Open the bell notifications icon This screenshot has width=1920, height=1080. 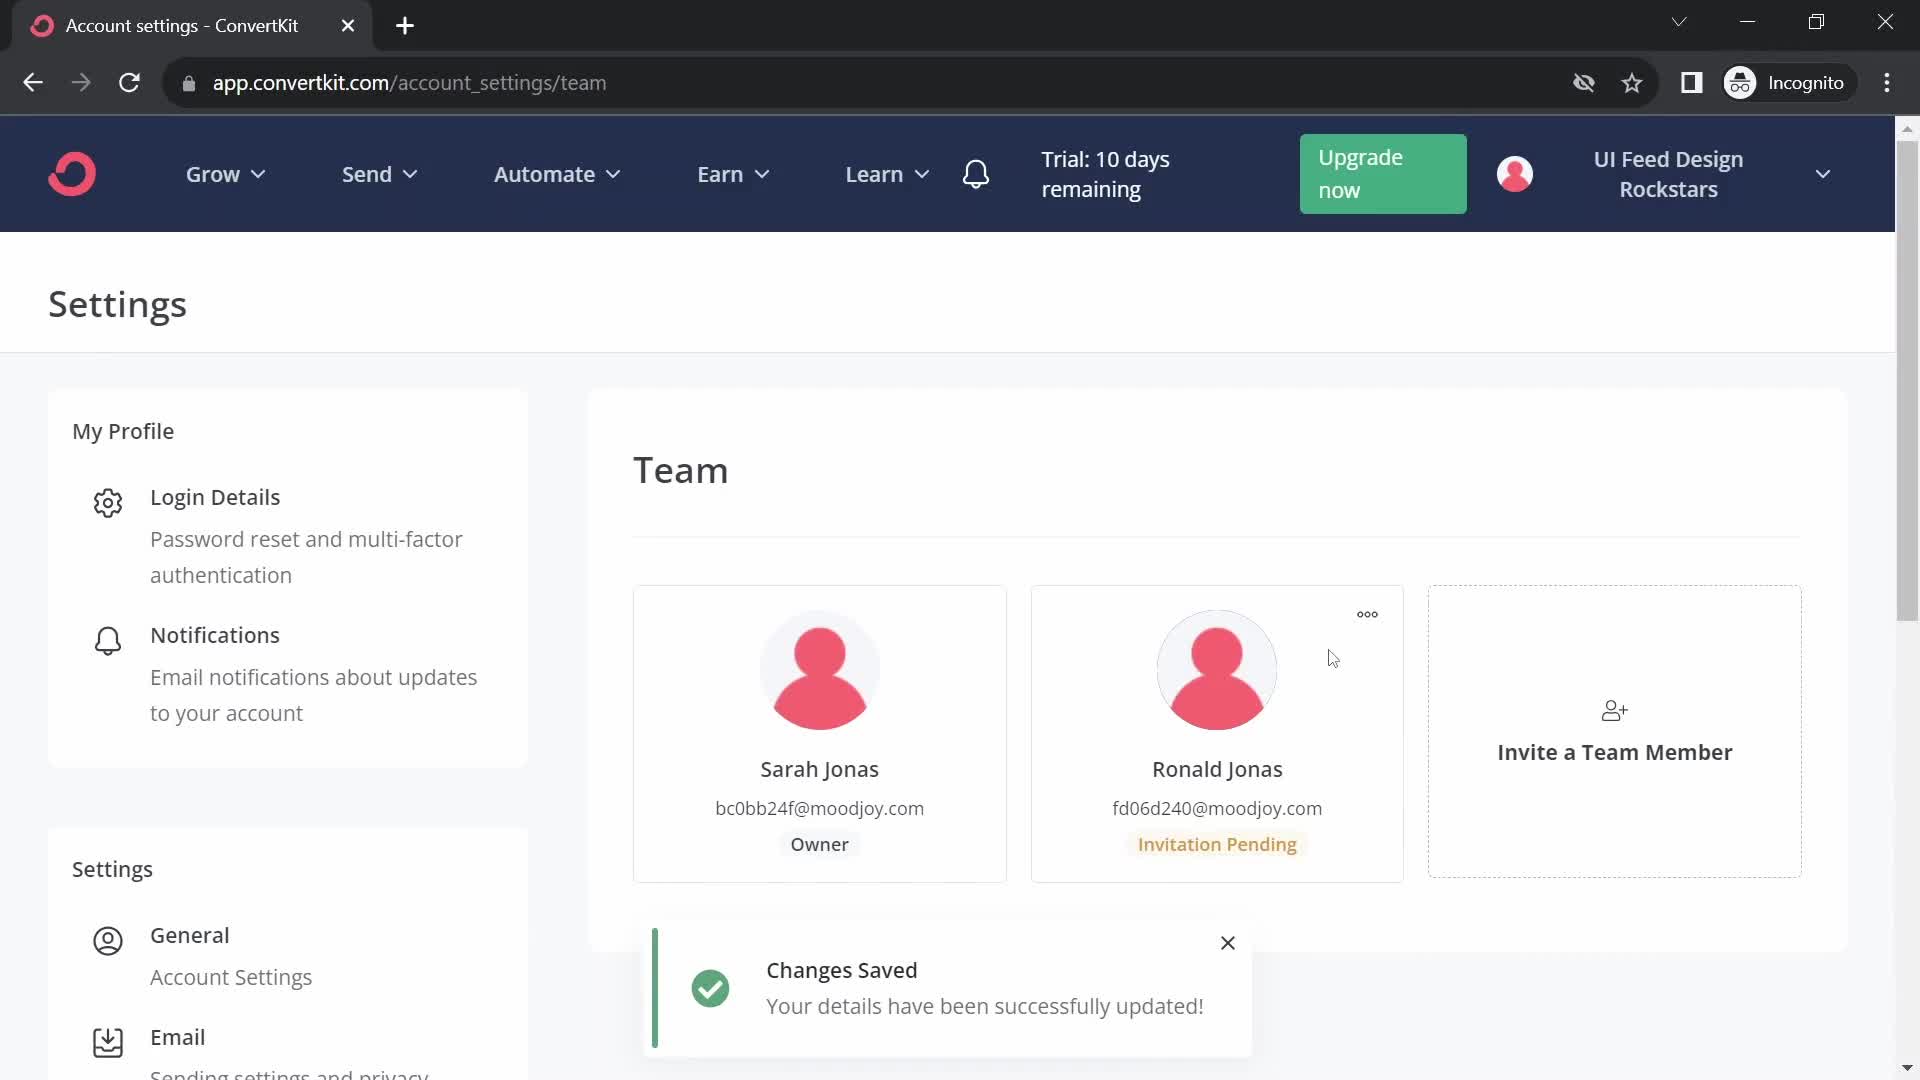(x=977, y=173)
